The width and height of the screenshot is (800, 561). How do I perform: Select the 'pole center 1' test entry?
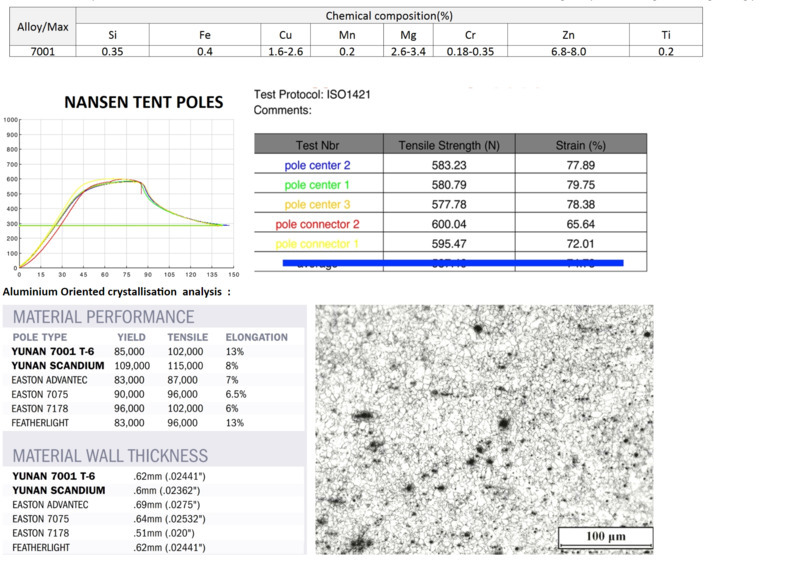coord(318,185)
